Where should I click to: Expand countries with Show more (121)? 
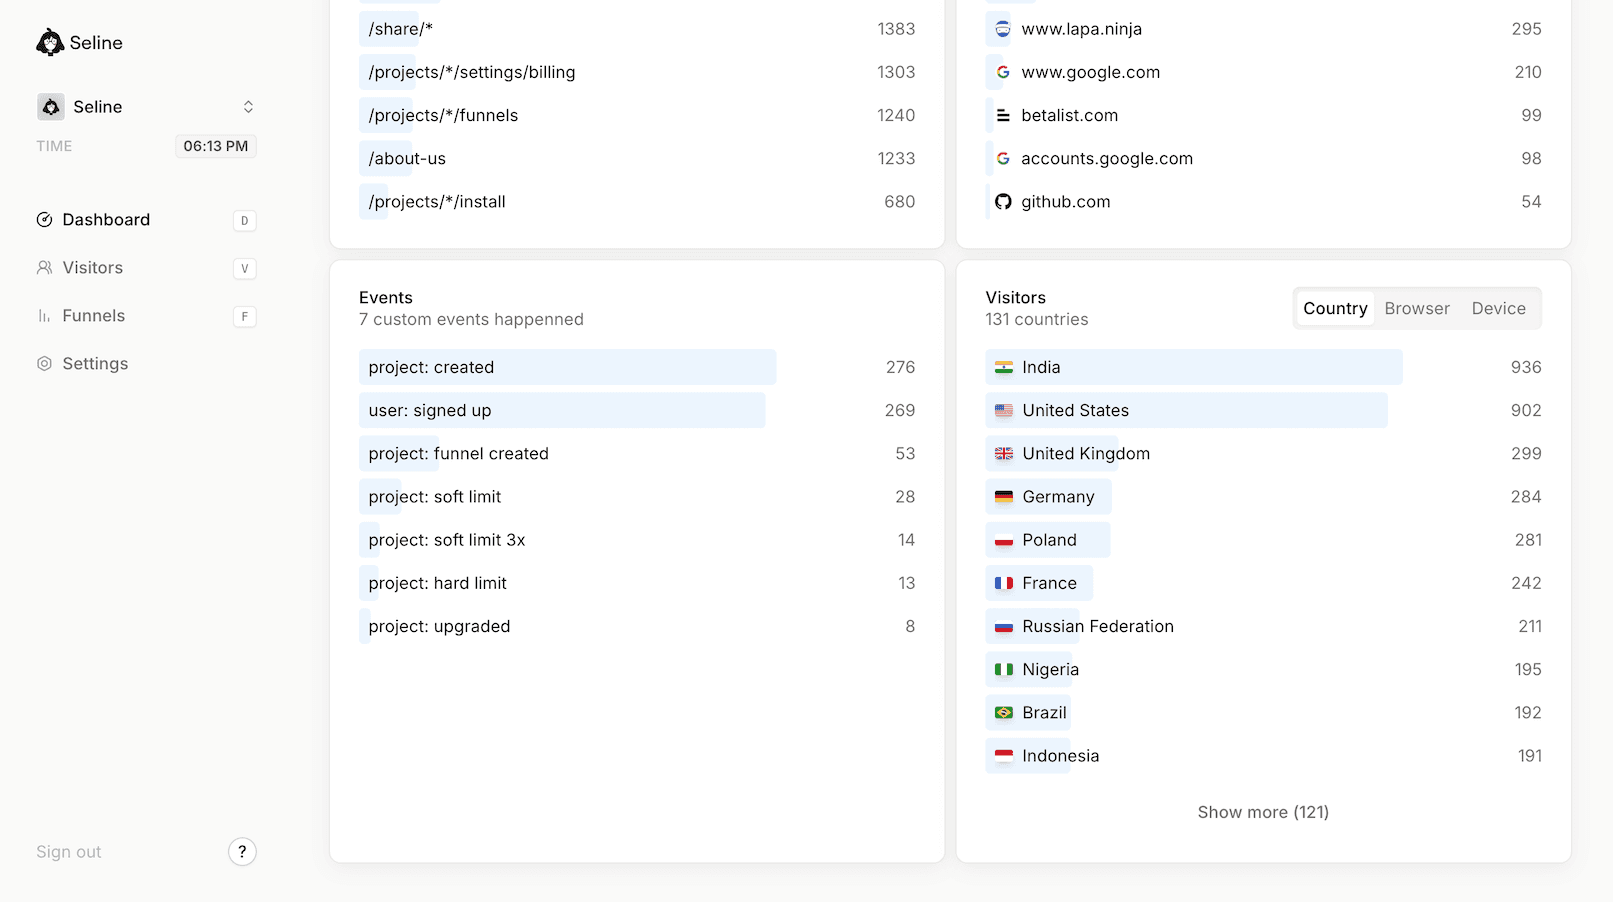(1262, 812)
